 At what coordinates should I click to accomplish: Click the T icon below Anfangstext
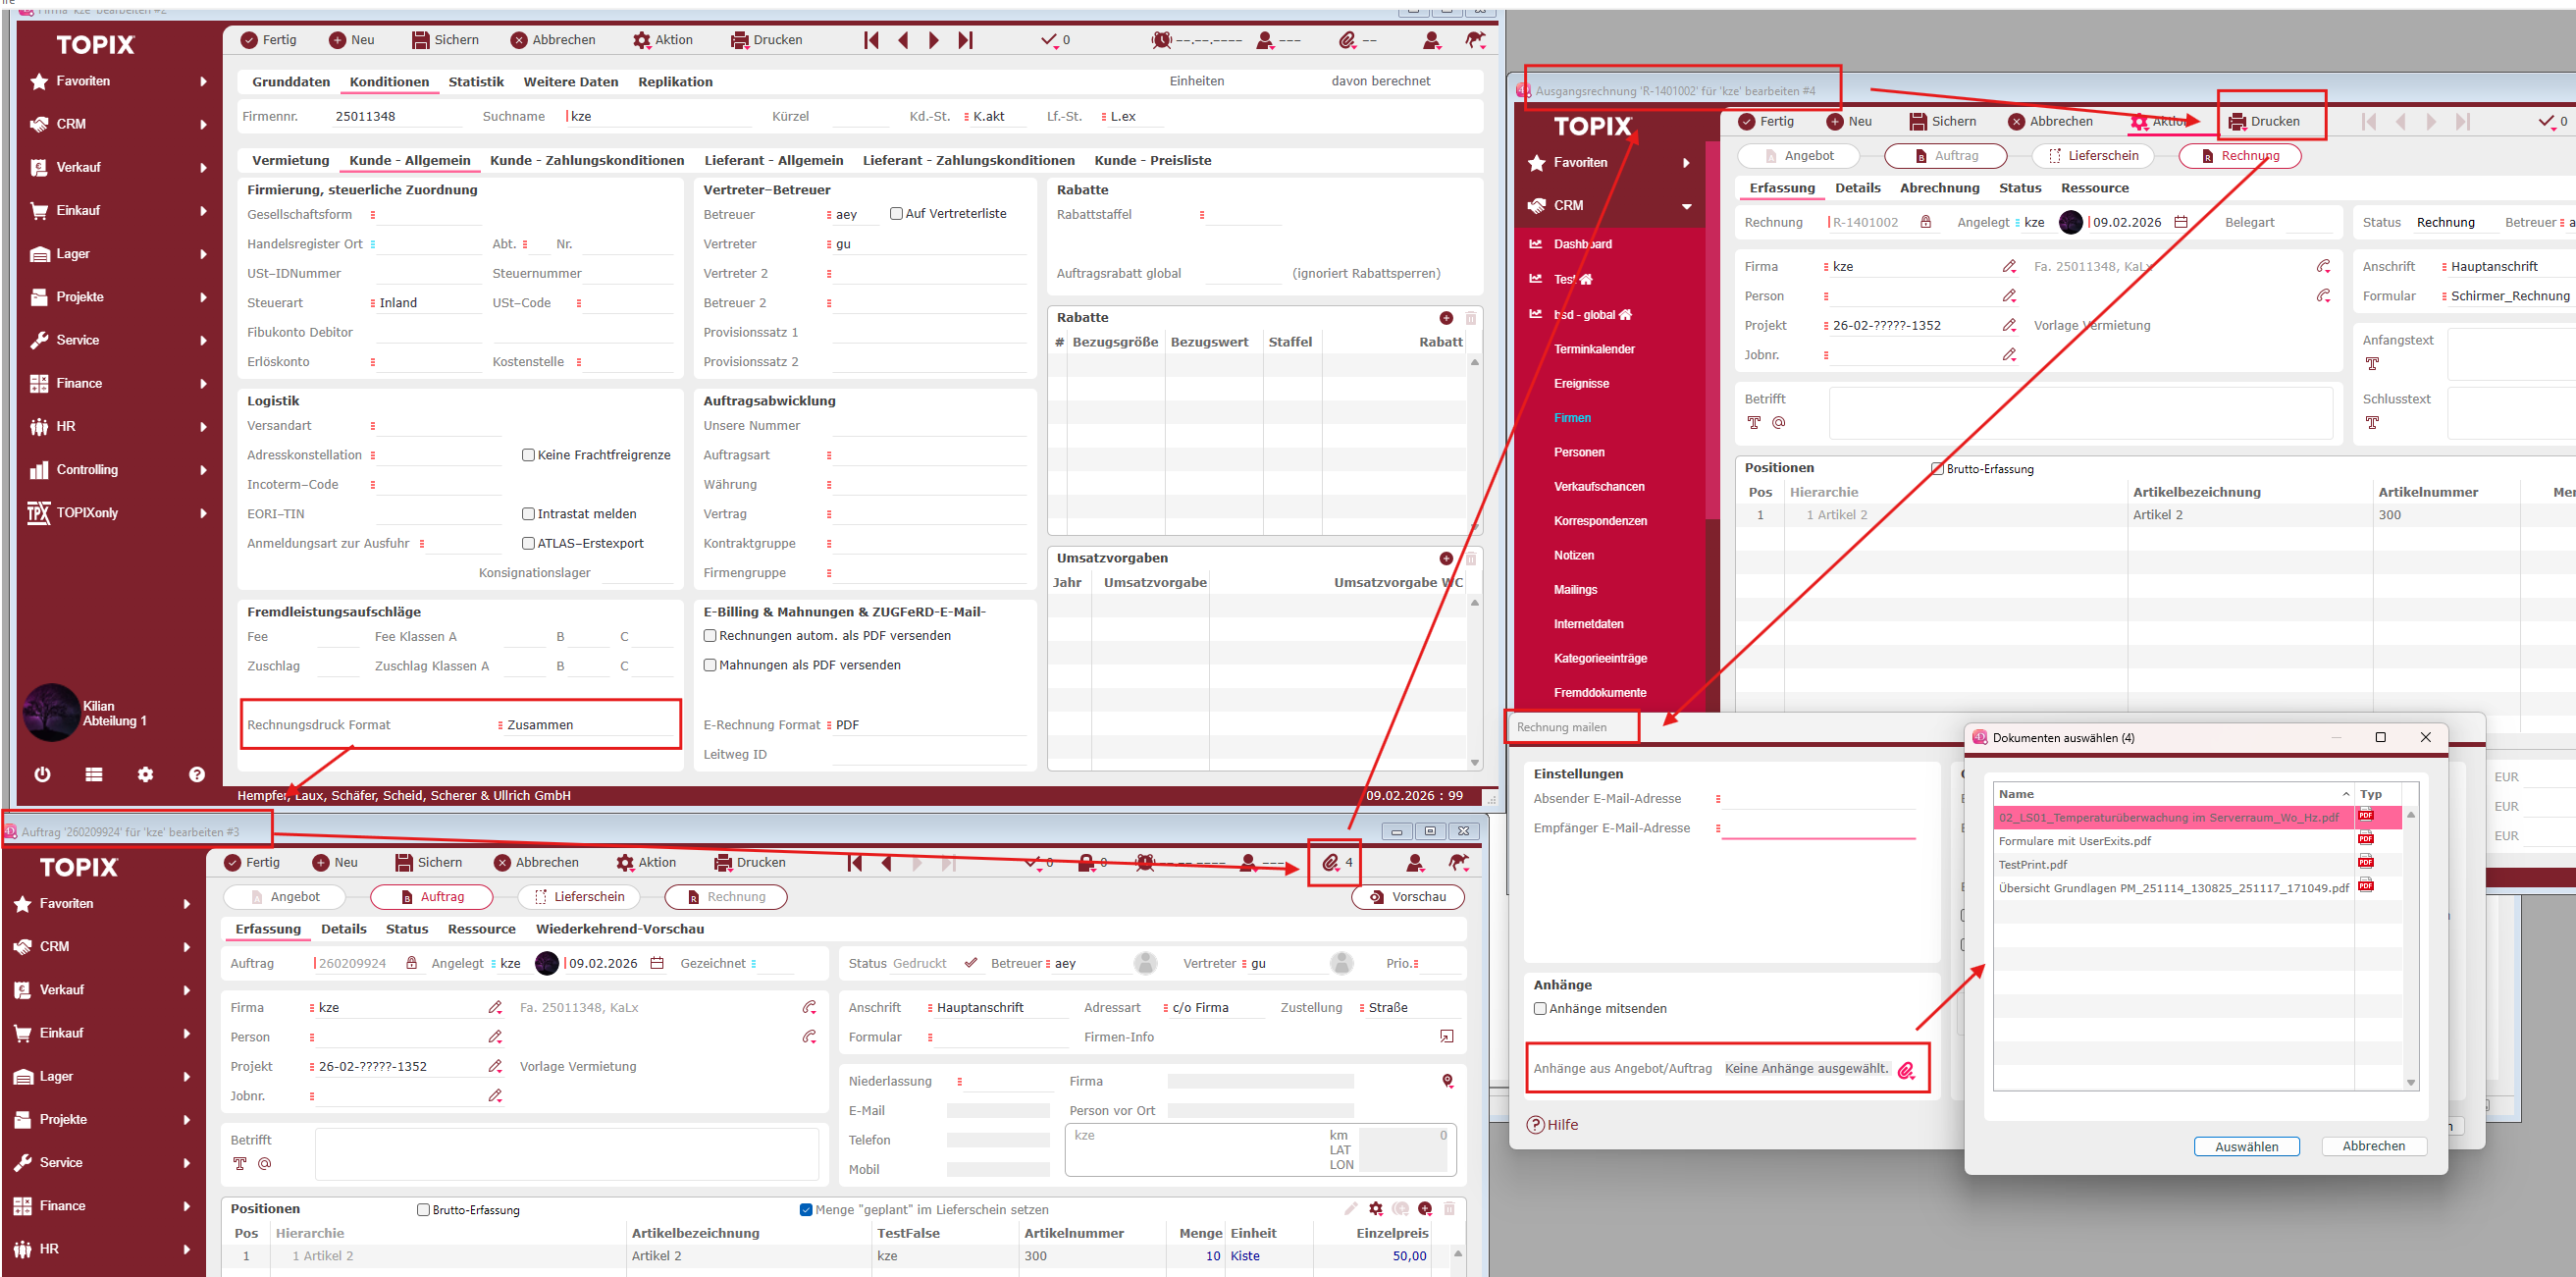click(2372, 364)
